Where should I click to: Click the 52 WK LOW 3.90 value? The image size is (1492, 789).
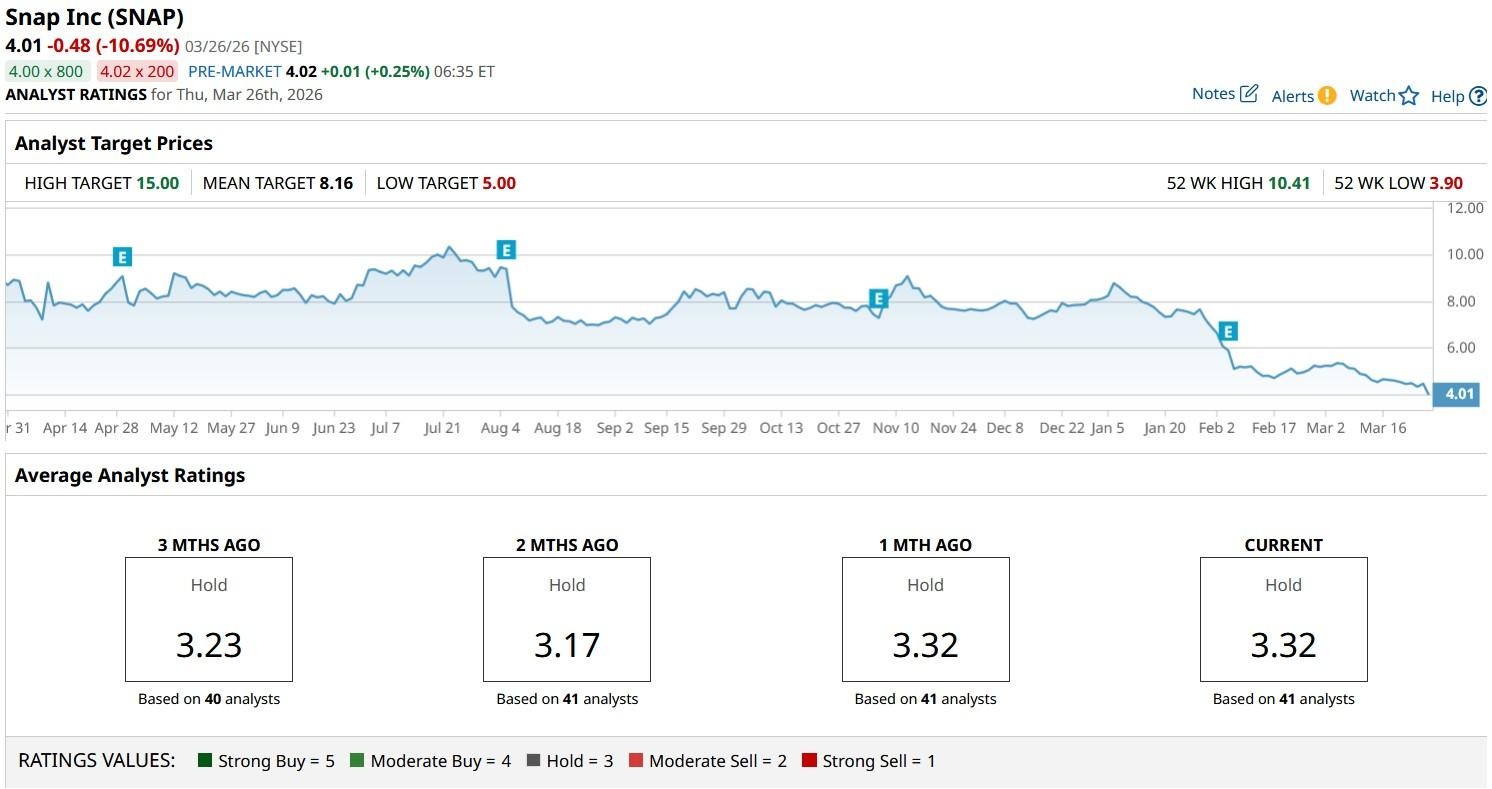[x=1446, y=183]
